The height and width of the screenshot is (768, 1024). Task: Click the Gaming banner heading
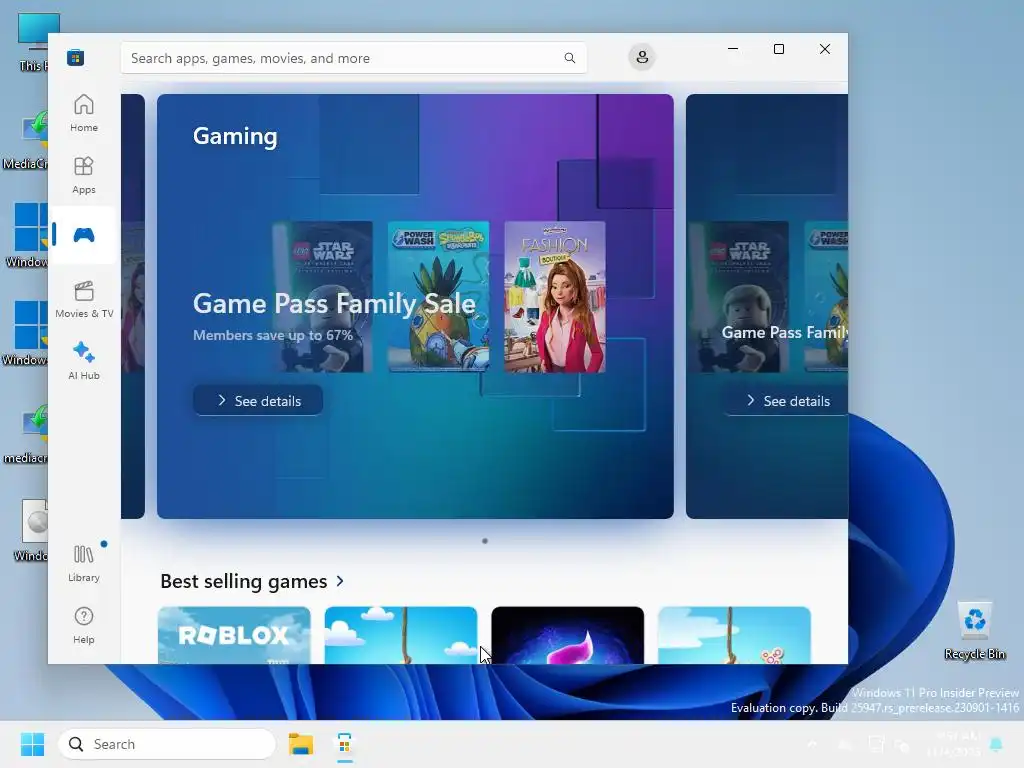[235, 136]
